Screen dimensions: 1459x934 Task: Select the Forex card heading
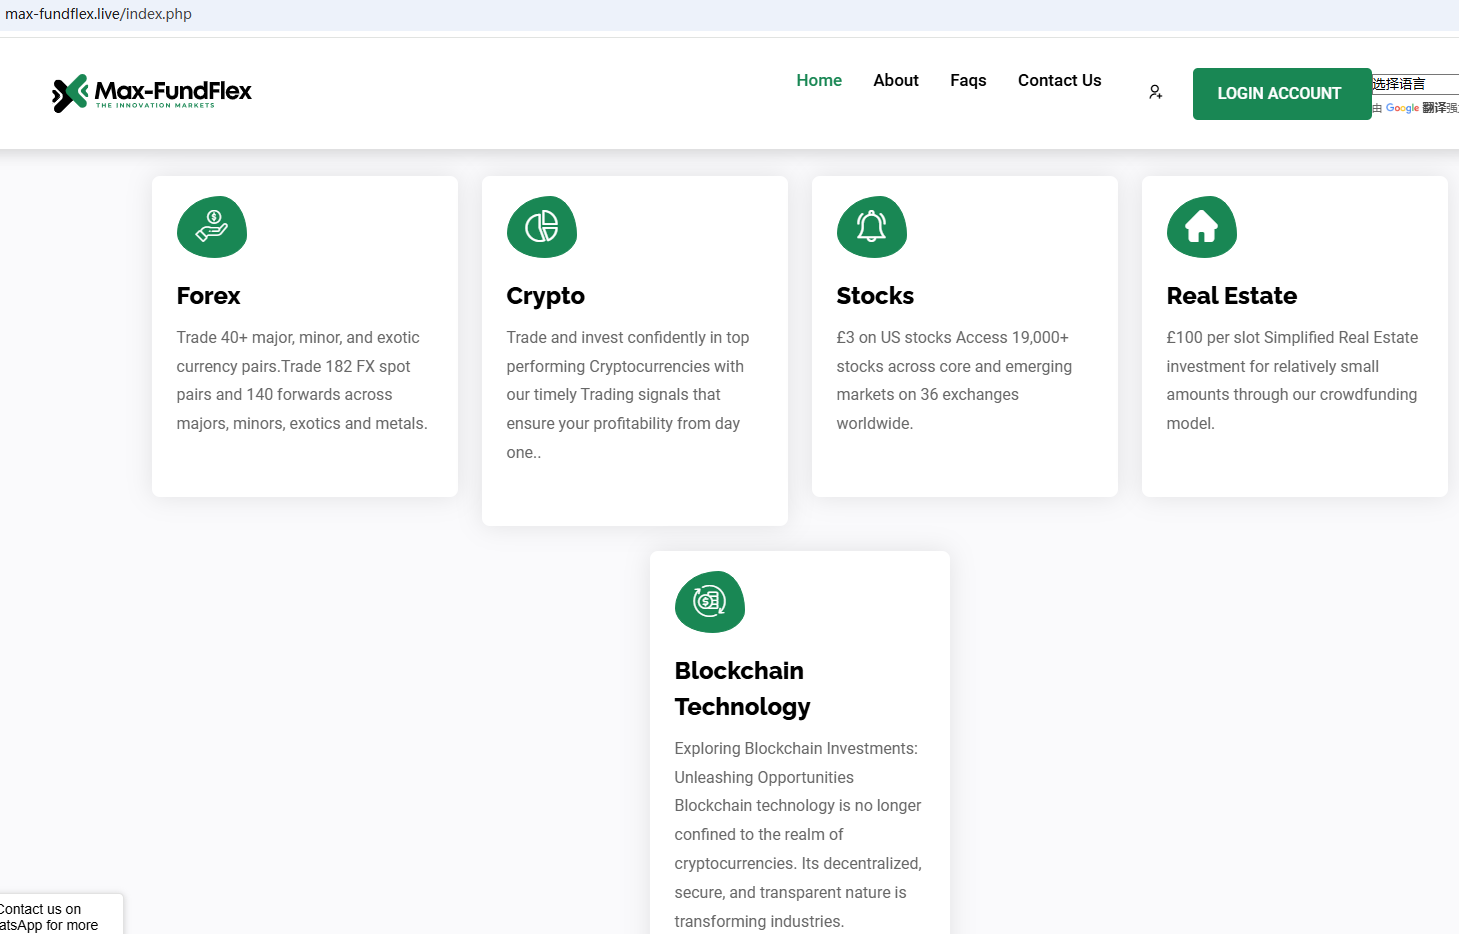pos(208,296)
